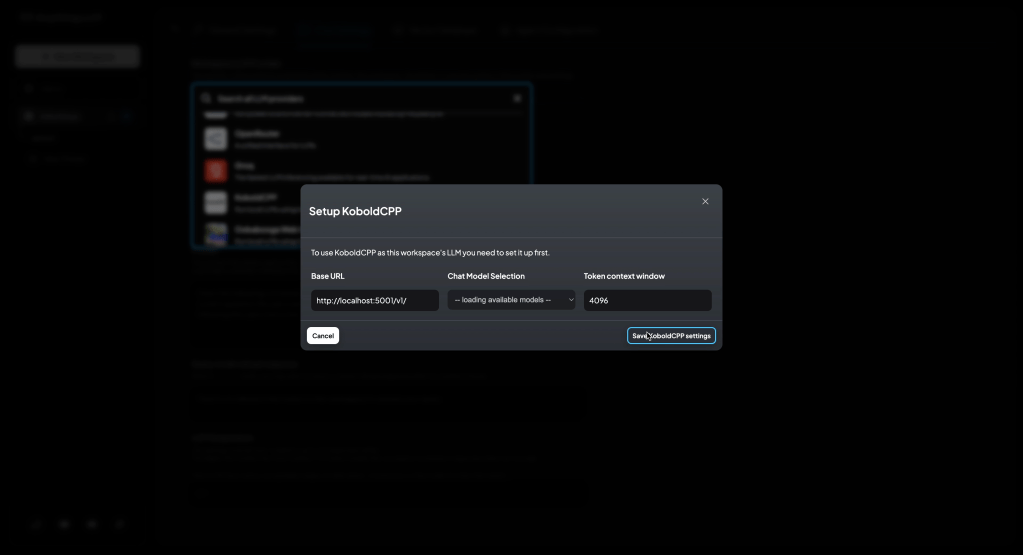Screen dimensions: 1023x555
Task: Choose the red Groq provider icon
Action: pyautogui.click(x=216, y=171)
